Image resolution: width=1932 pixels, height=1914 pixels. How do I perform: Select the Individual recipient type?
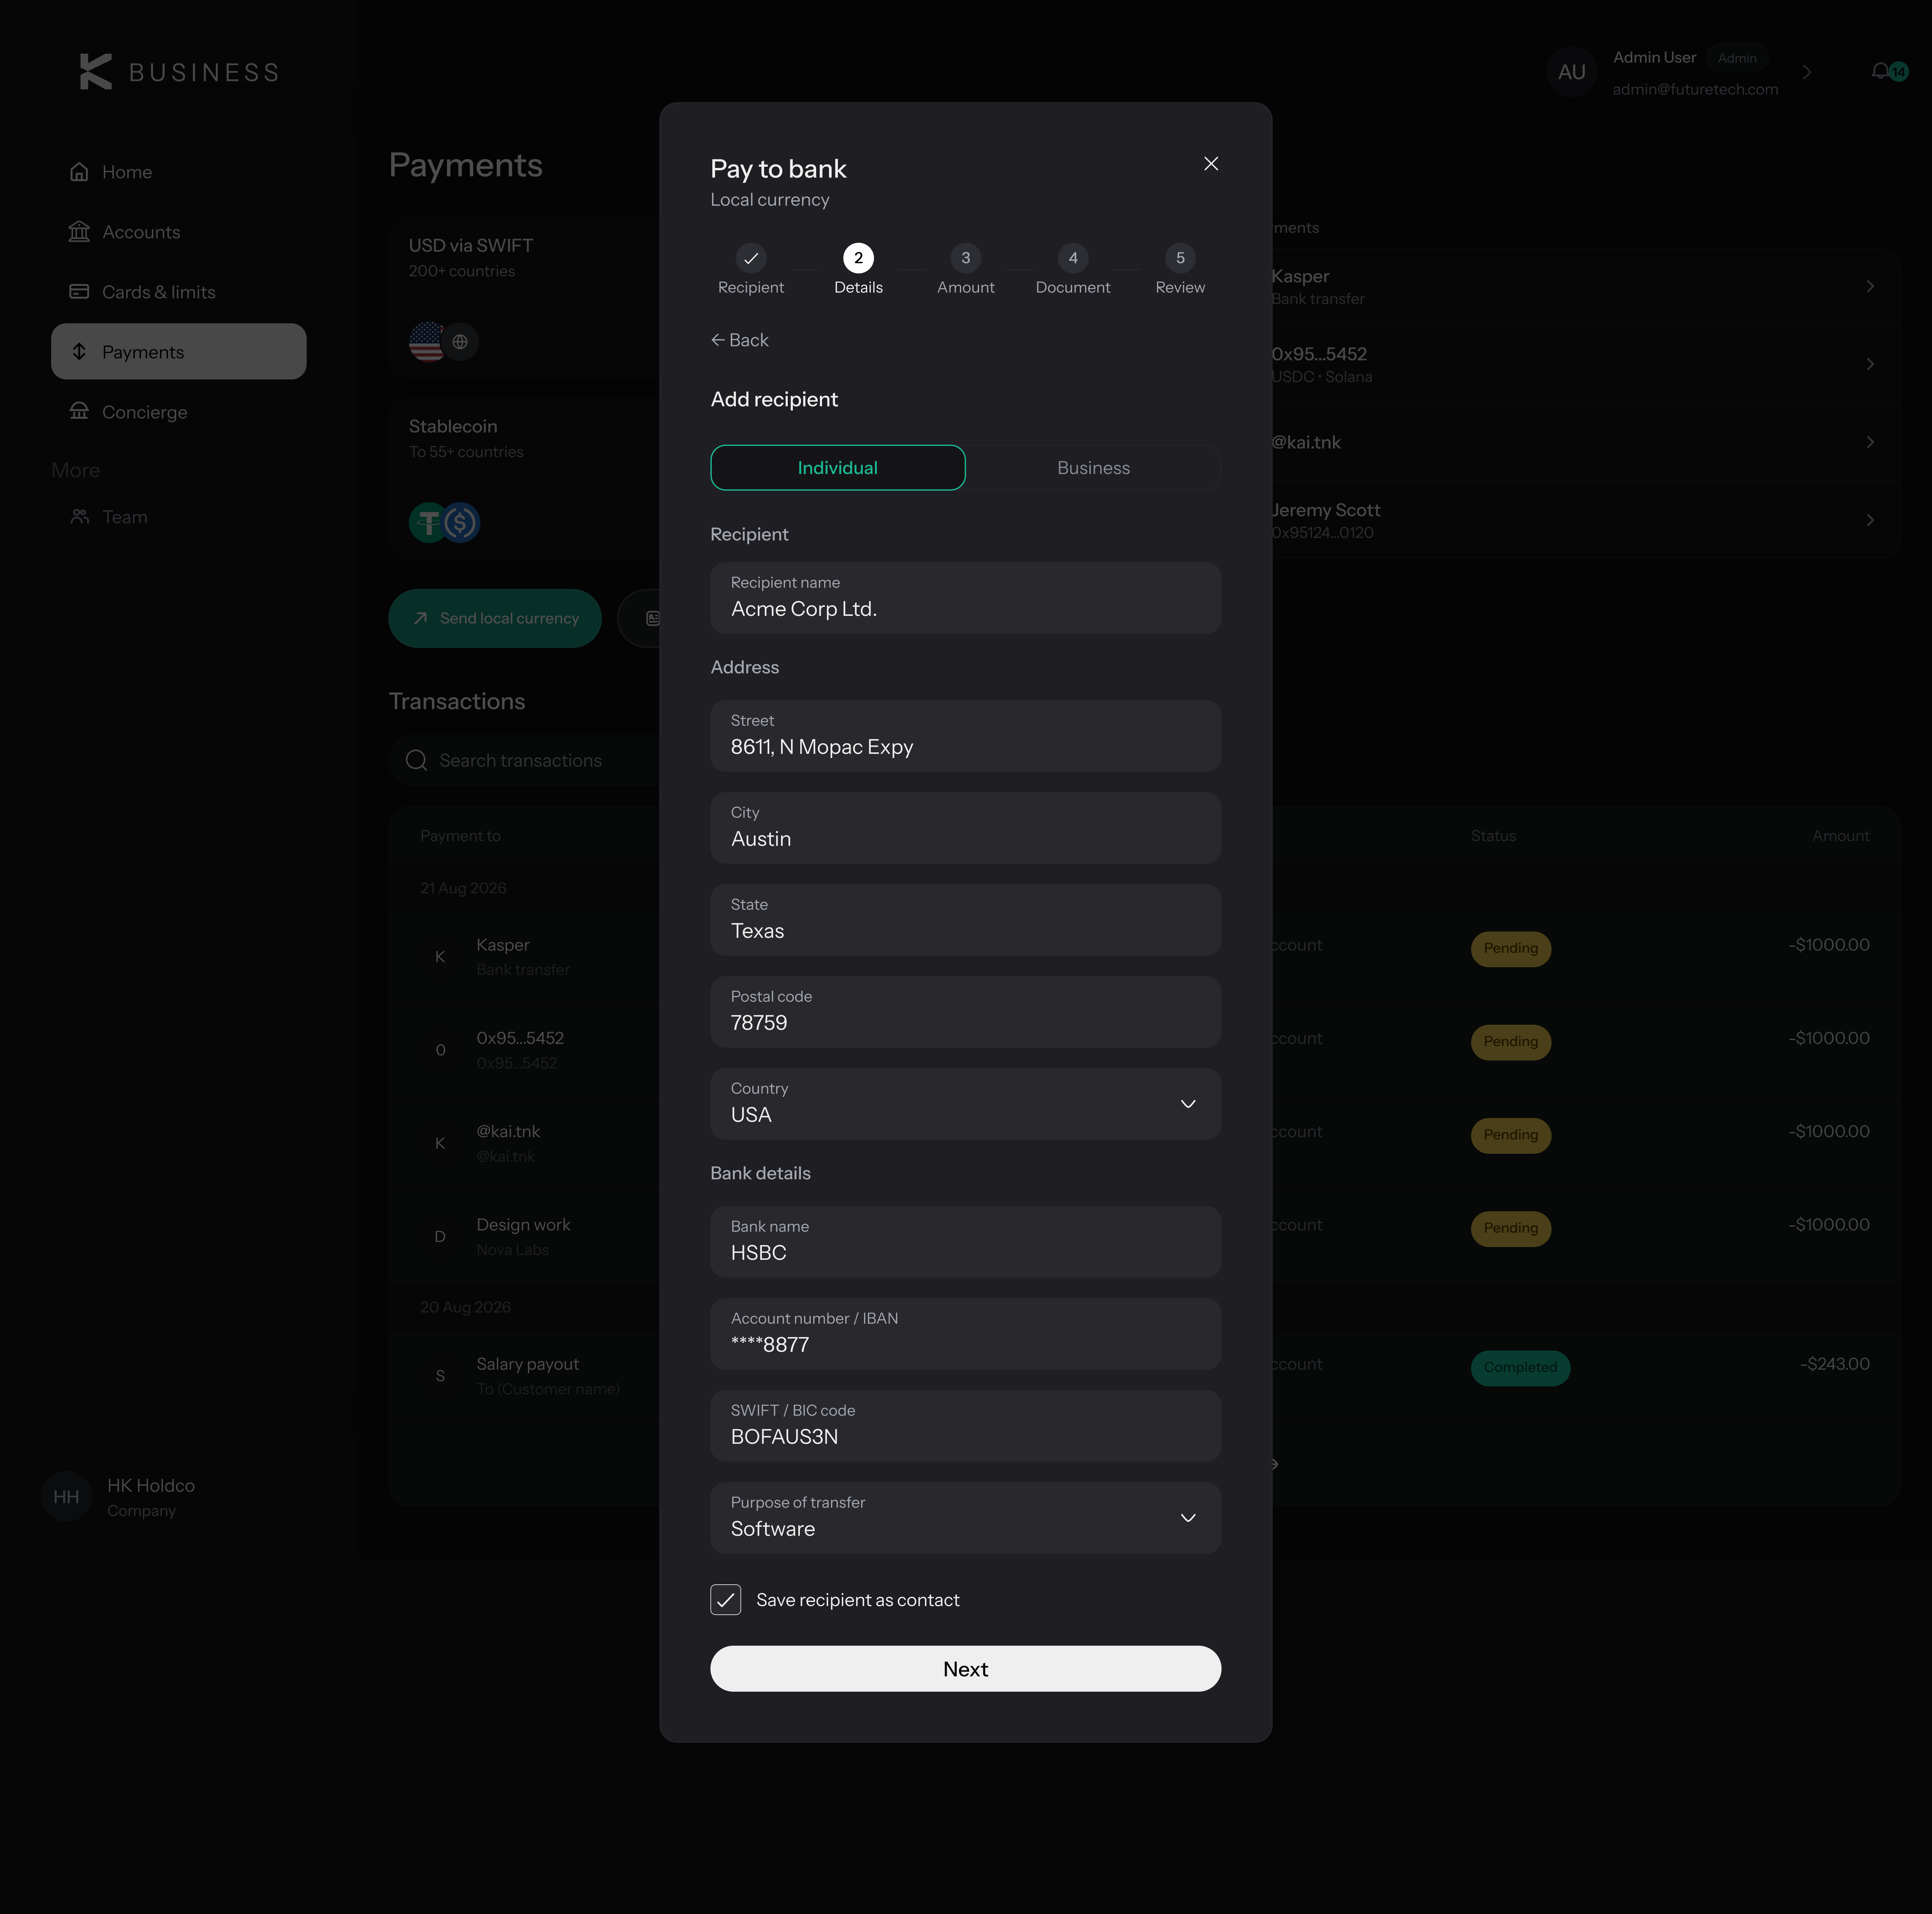point(838,468)
